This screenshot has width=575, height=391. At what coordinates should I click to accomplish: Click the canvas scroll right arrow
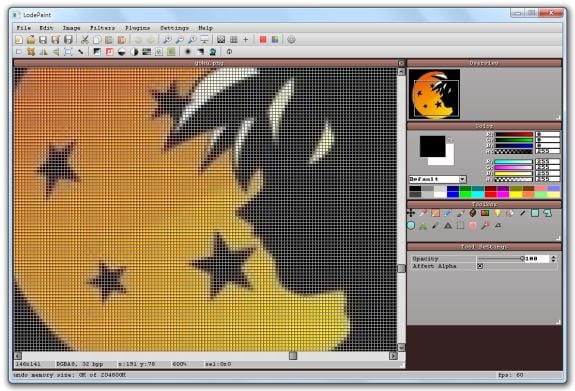[x=393, y=355]
